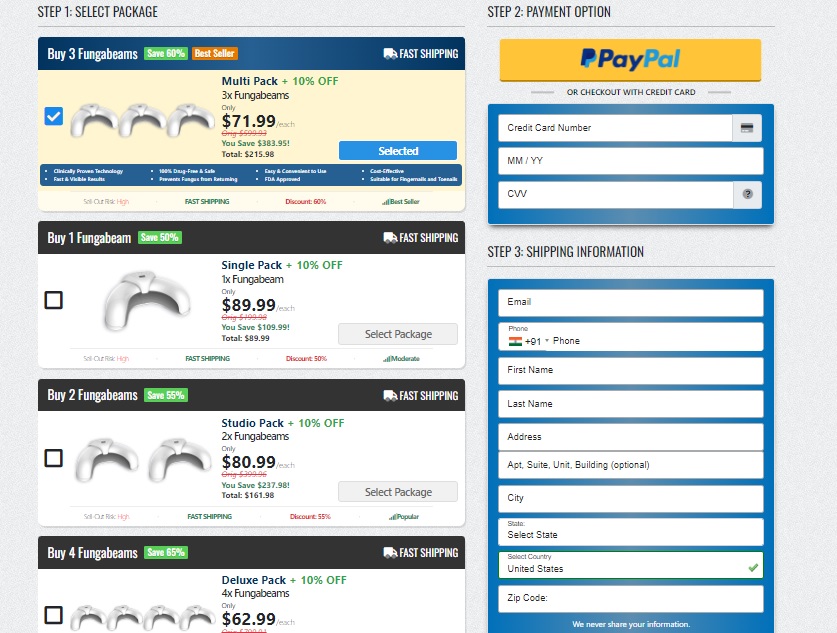Click the India flag icon in Phone field
Image resolution: width=837 pixels, height=633 pixels.
[514, 341]
